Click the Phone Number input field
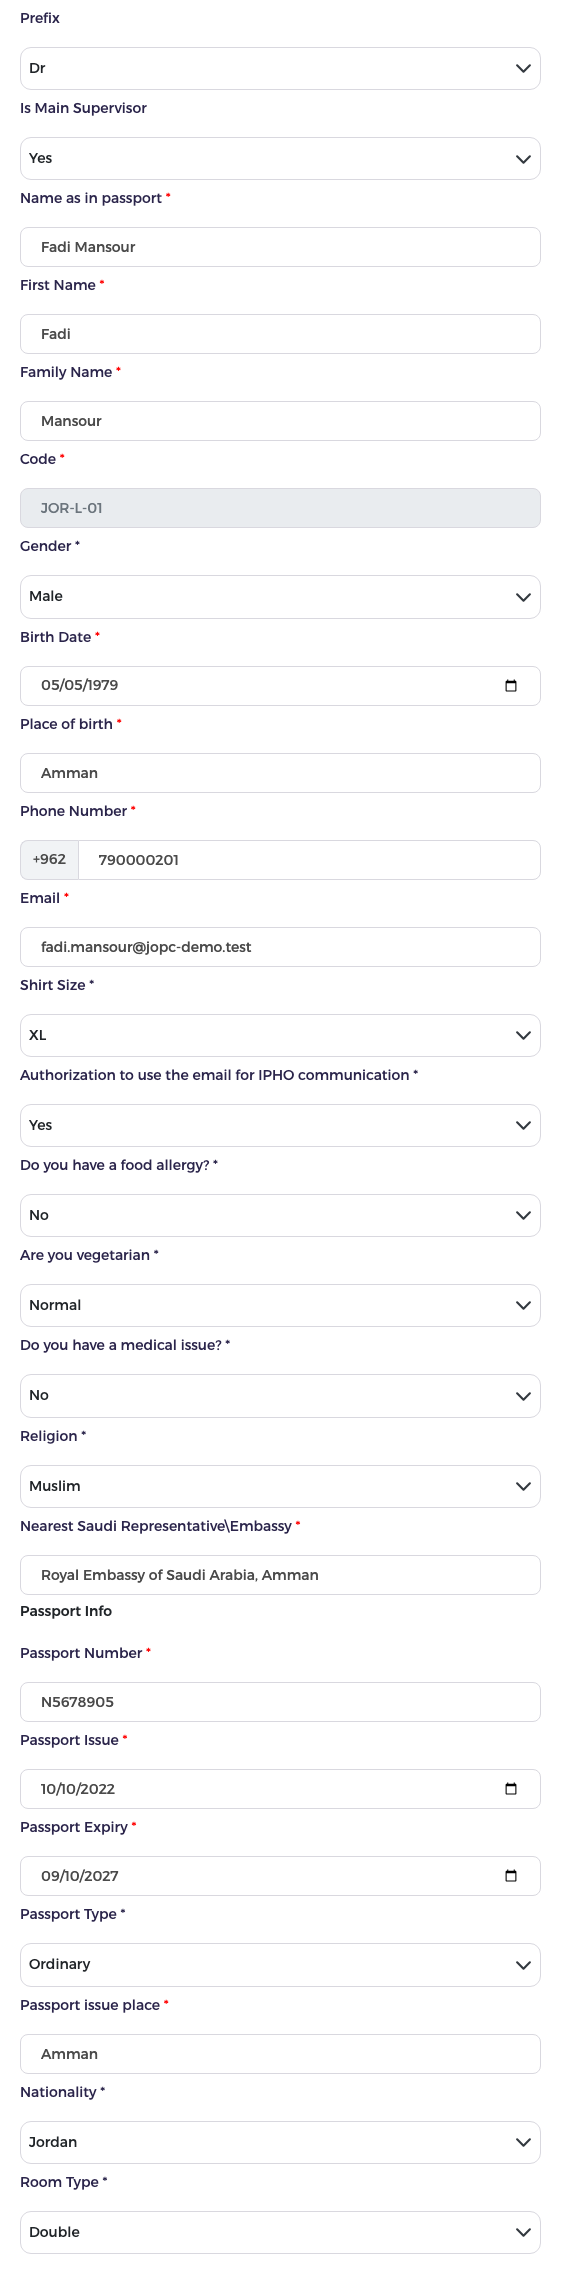Screen dimensions: 561x2270 coord(309,860)
